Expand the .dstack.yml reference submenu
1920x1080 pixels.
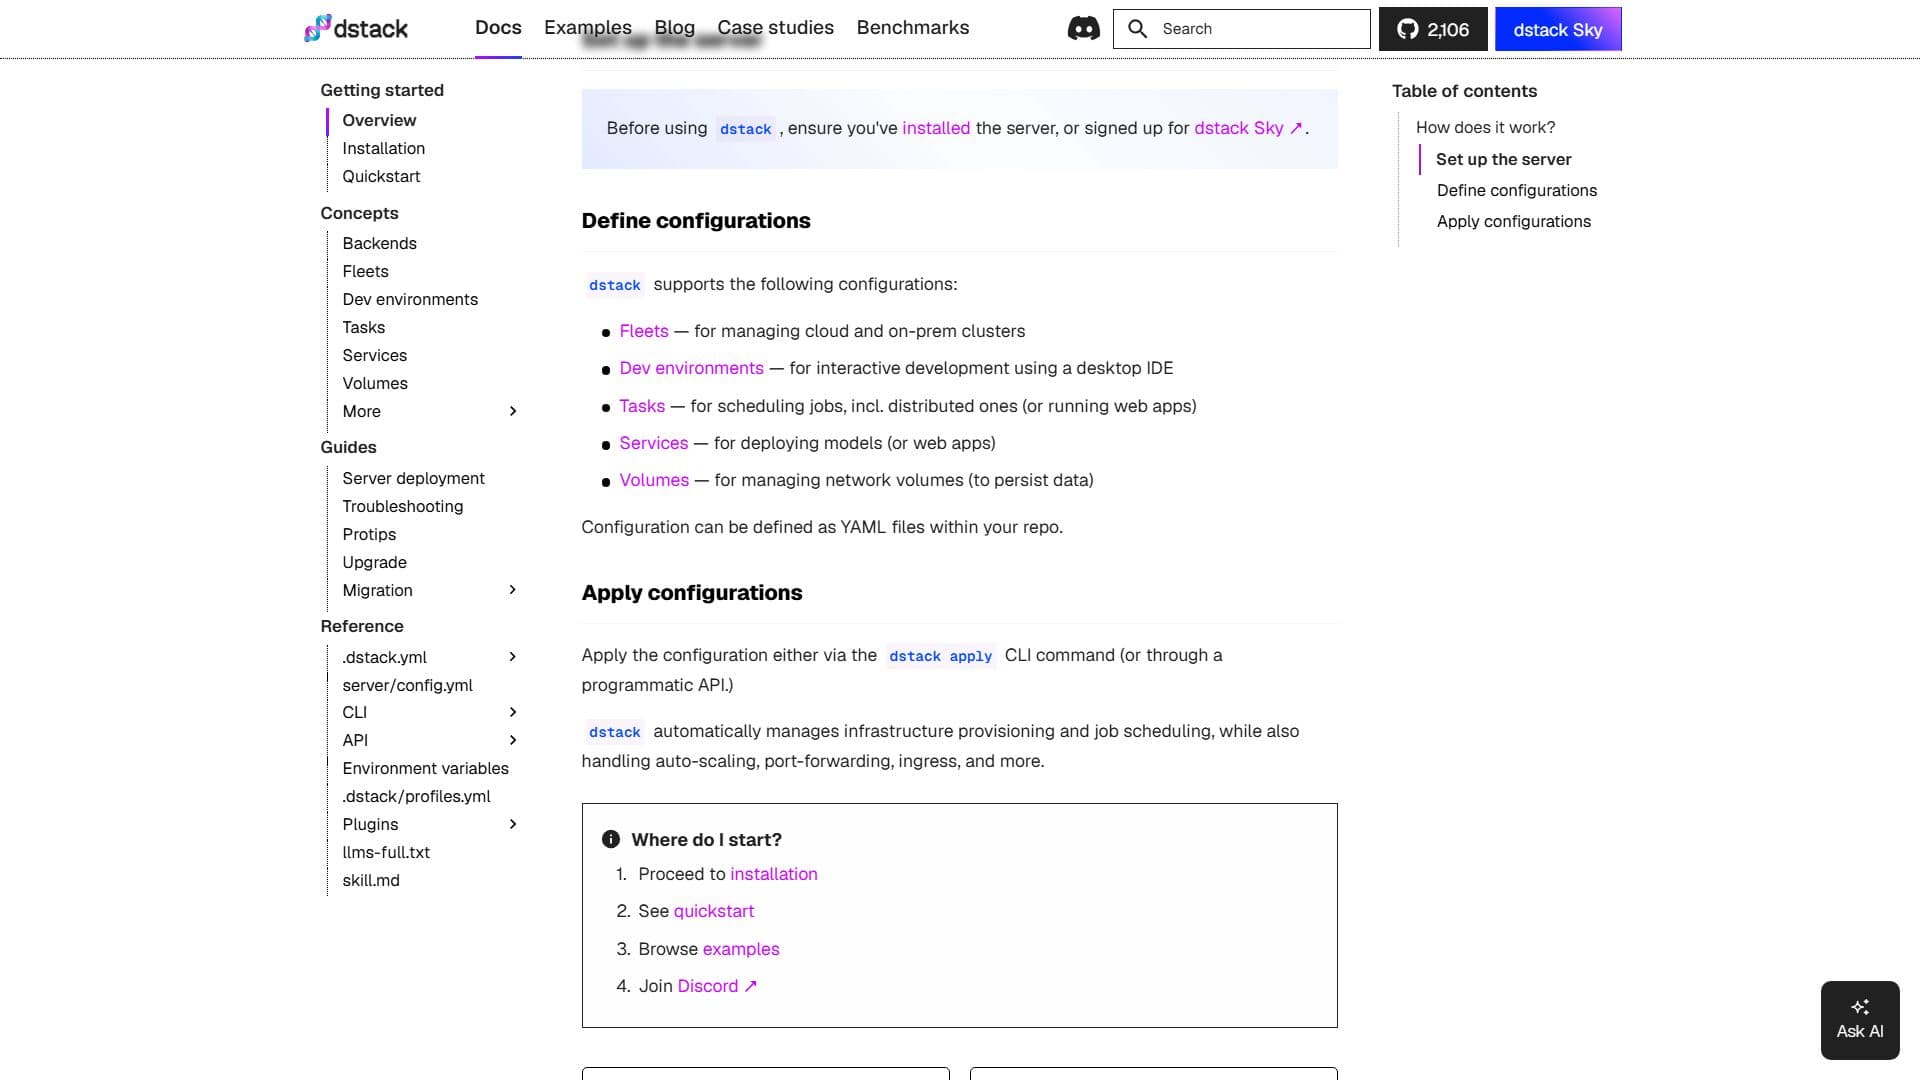coord(513,657)
